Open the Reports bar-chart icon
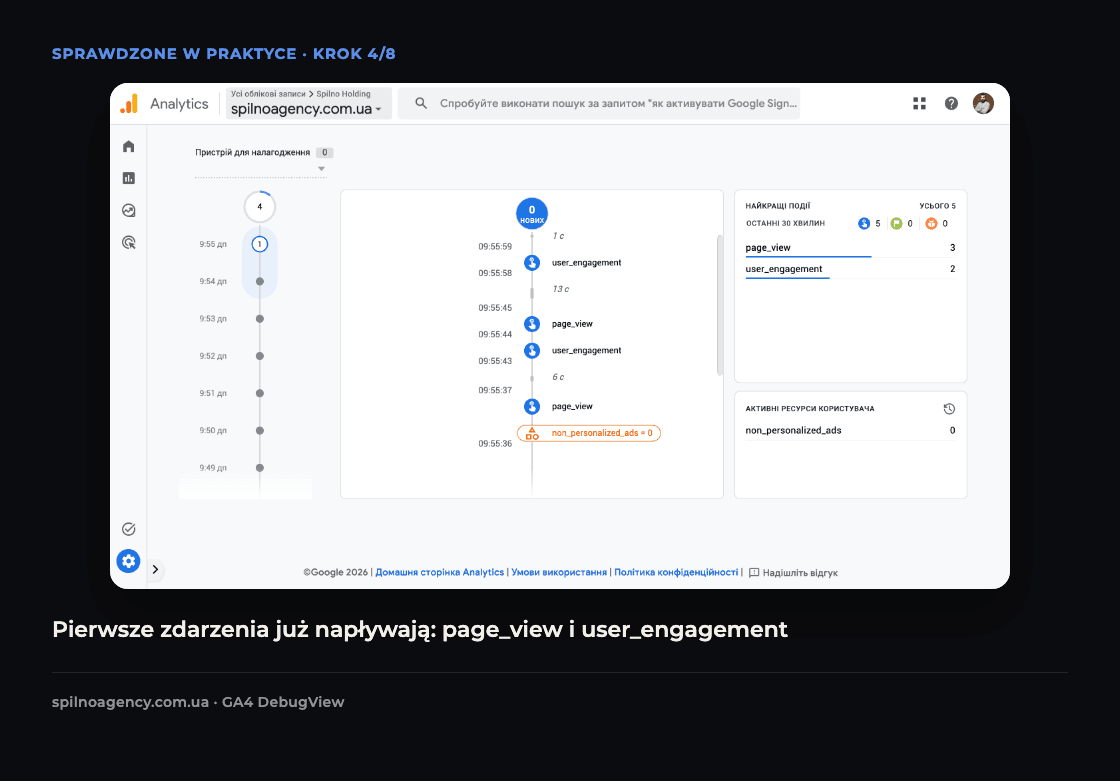Viewport: 1120px width, 781px height. (129, 178)
